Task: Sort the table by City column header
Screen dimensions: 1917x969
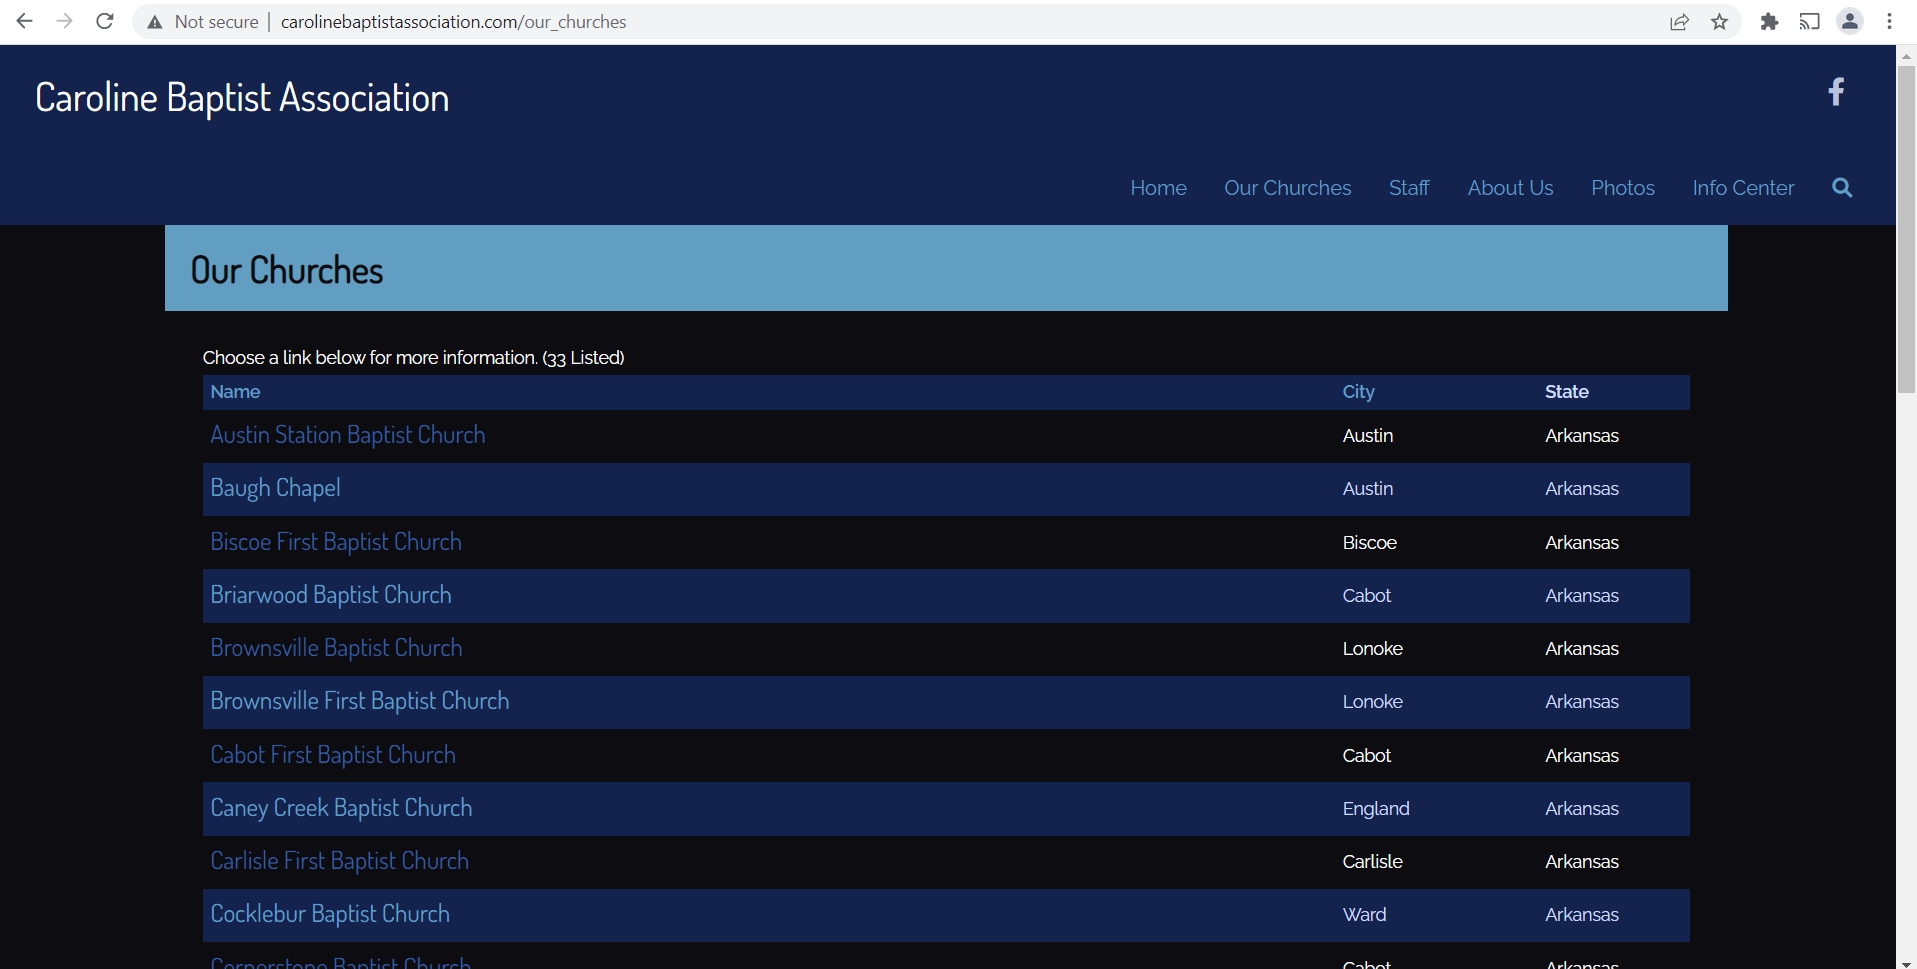Action: pos(1358,392)
